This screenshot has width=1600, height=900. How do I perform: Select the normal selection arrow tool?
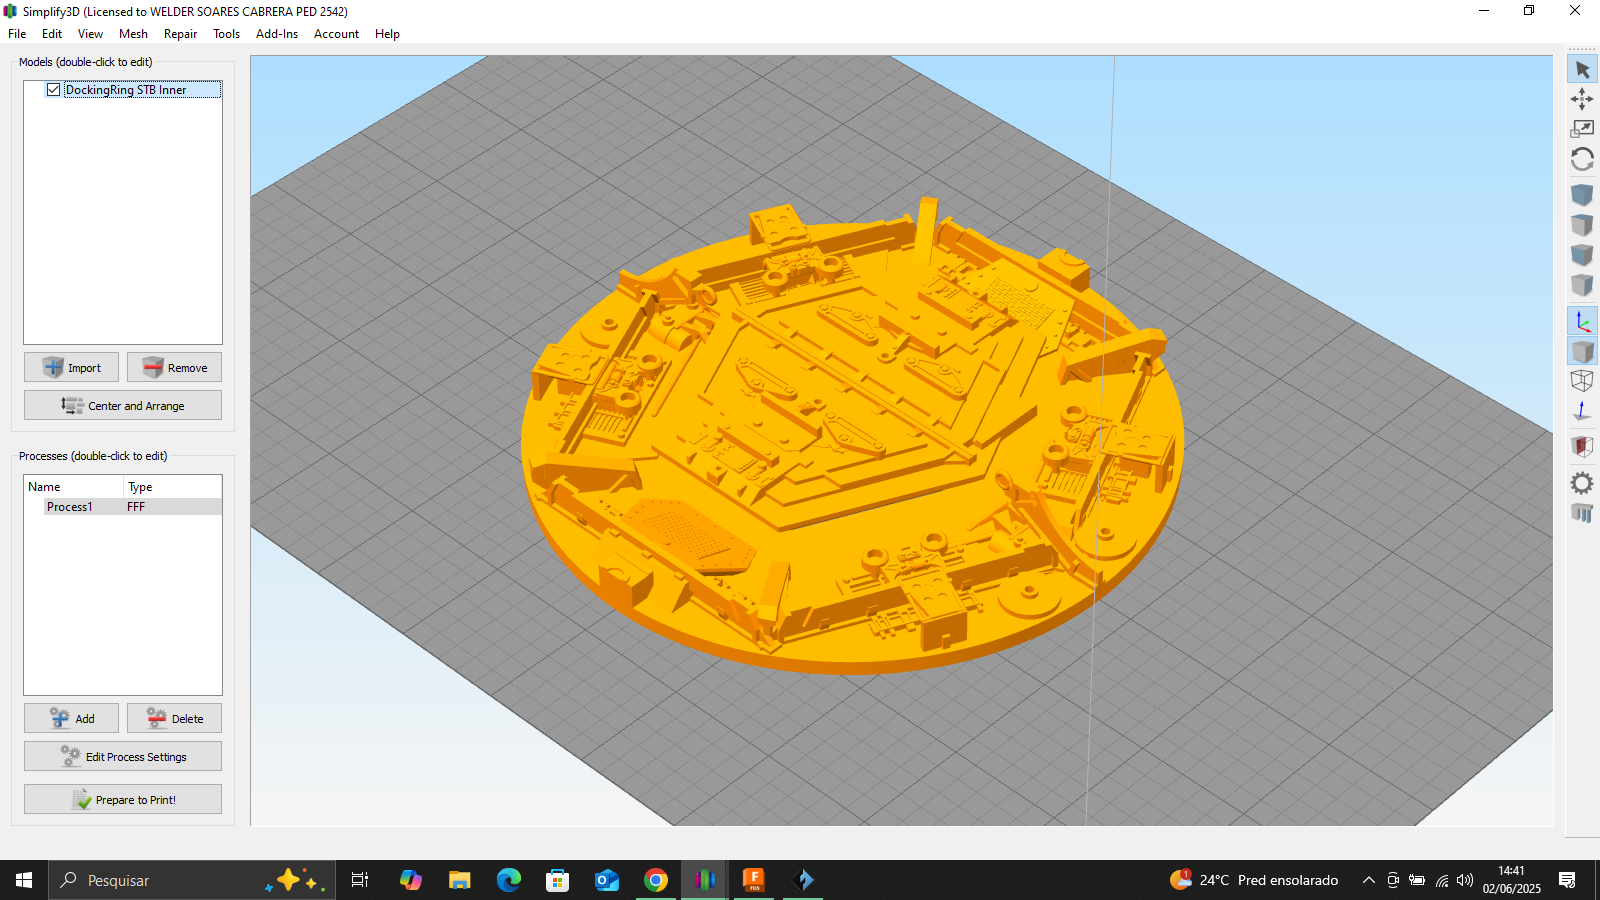pyautogui.click(x=1582, y=70)
